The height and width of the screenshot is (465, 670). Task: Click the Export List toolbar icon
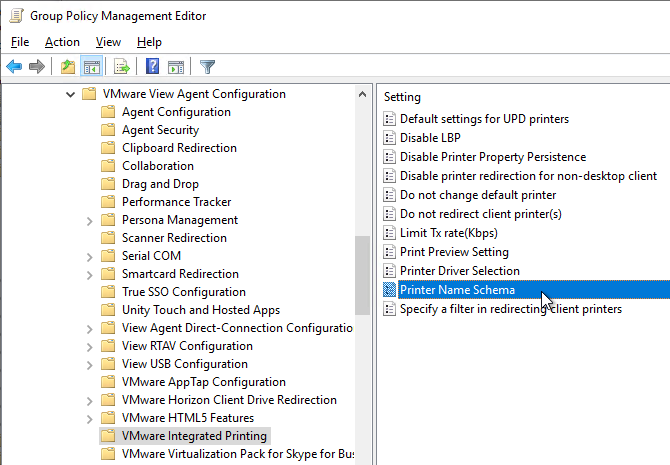pos(122,67)
